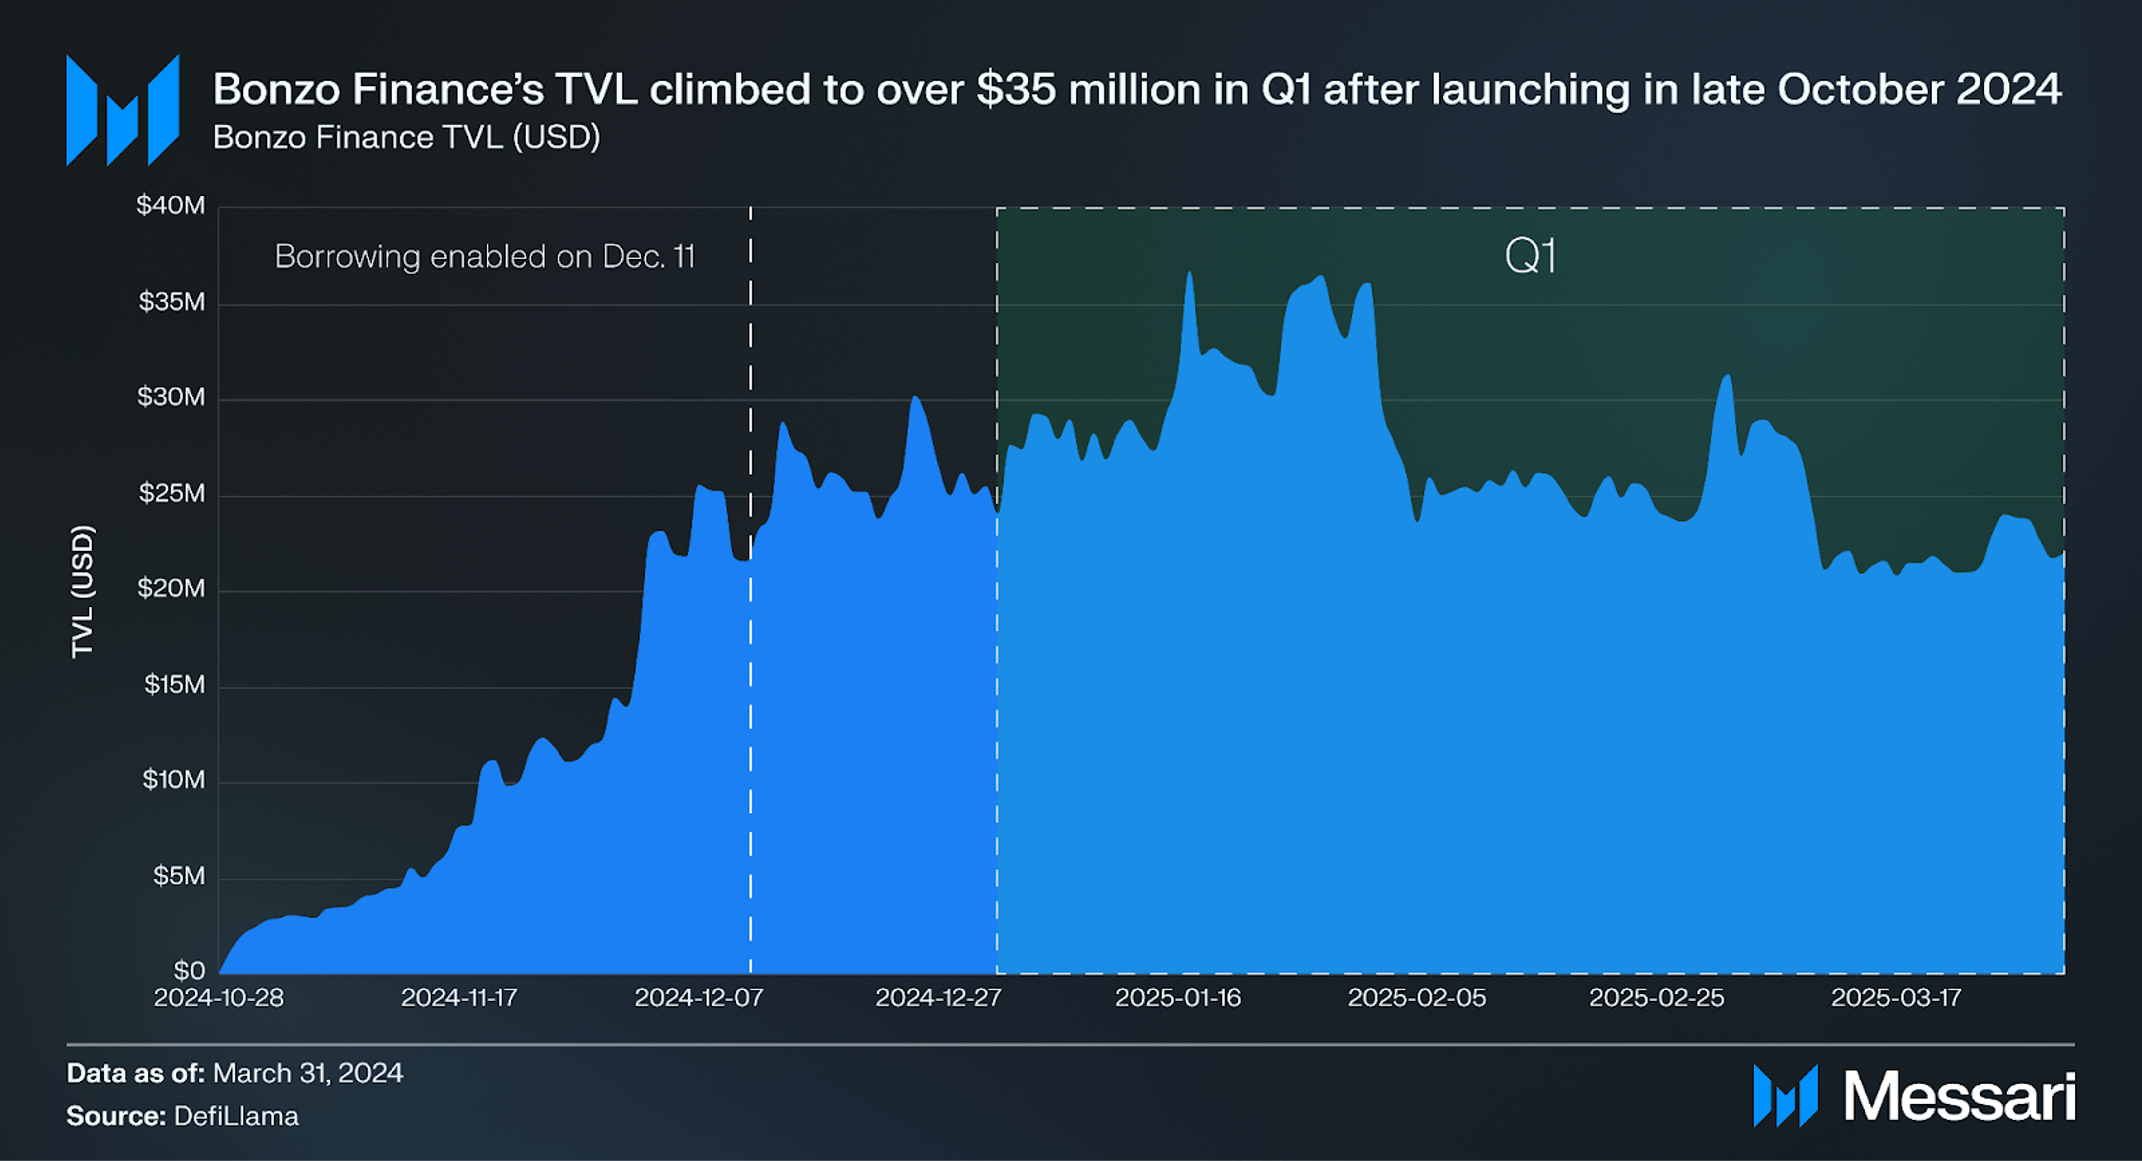Image resolution: width=2142 pixels, height=1161 pixels.
Task: Click the 2024-10-28 x-axis date
Action: click(x=219, y=998)
